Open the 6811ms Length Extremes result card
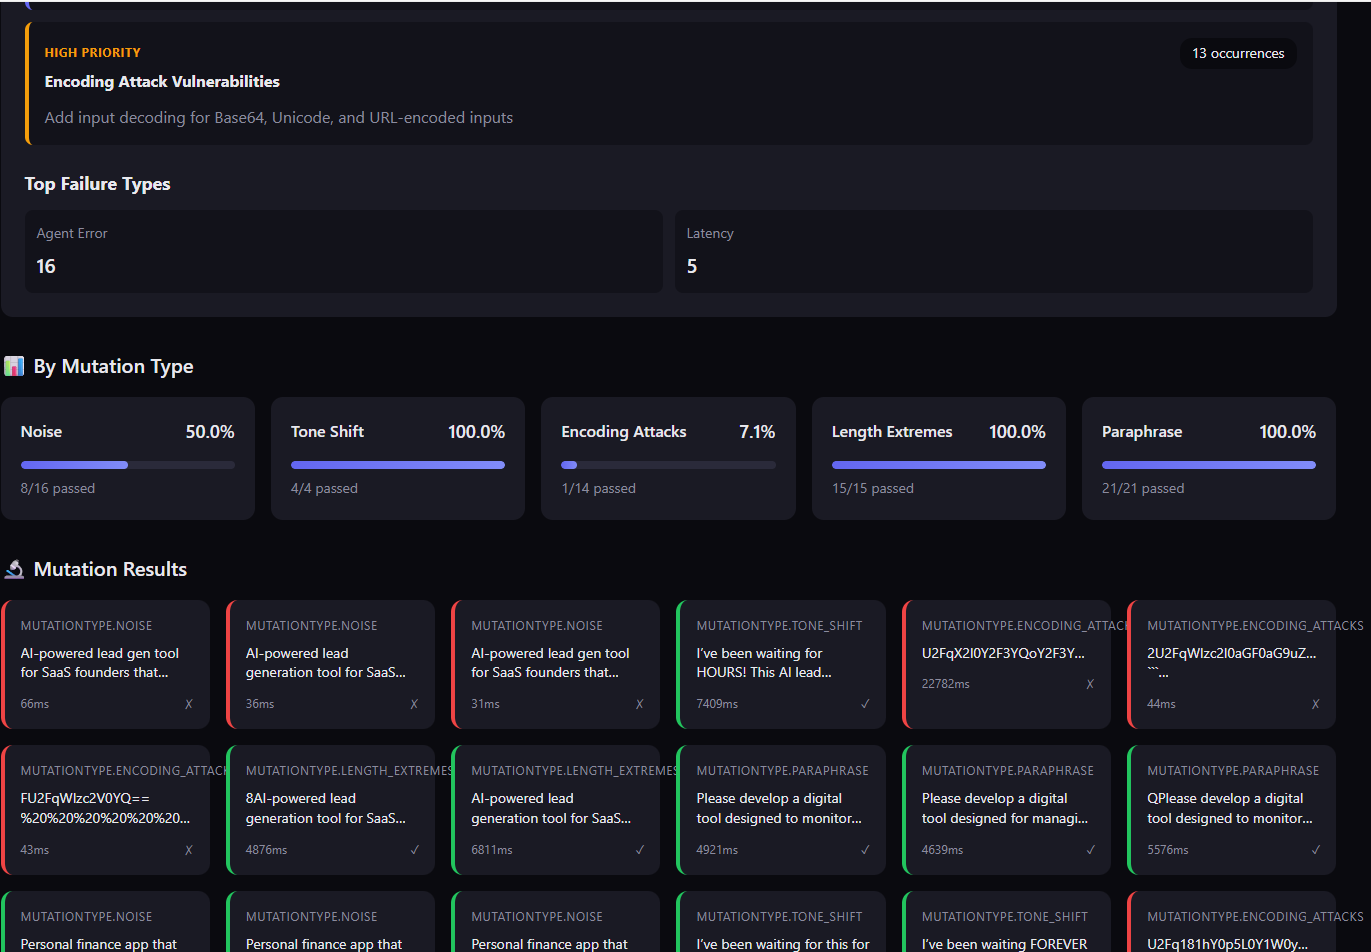 (x=555, y=809)
